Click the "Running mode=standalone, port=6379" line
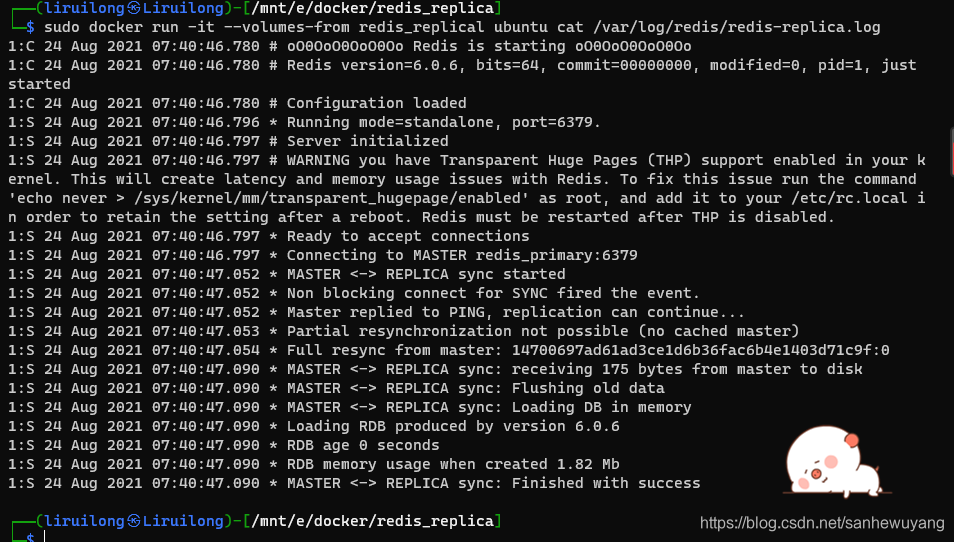Image resolution: width=954 pixels, height=542 pixels. coord(443,122)
